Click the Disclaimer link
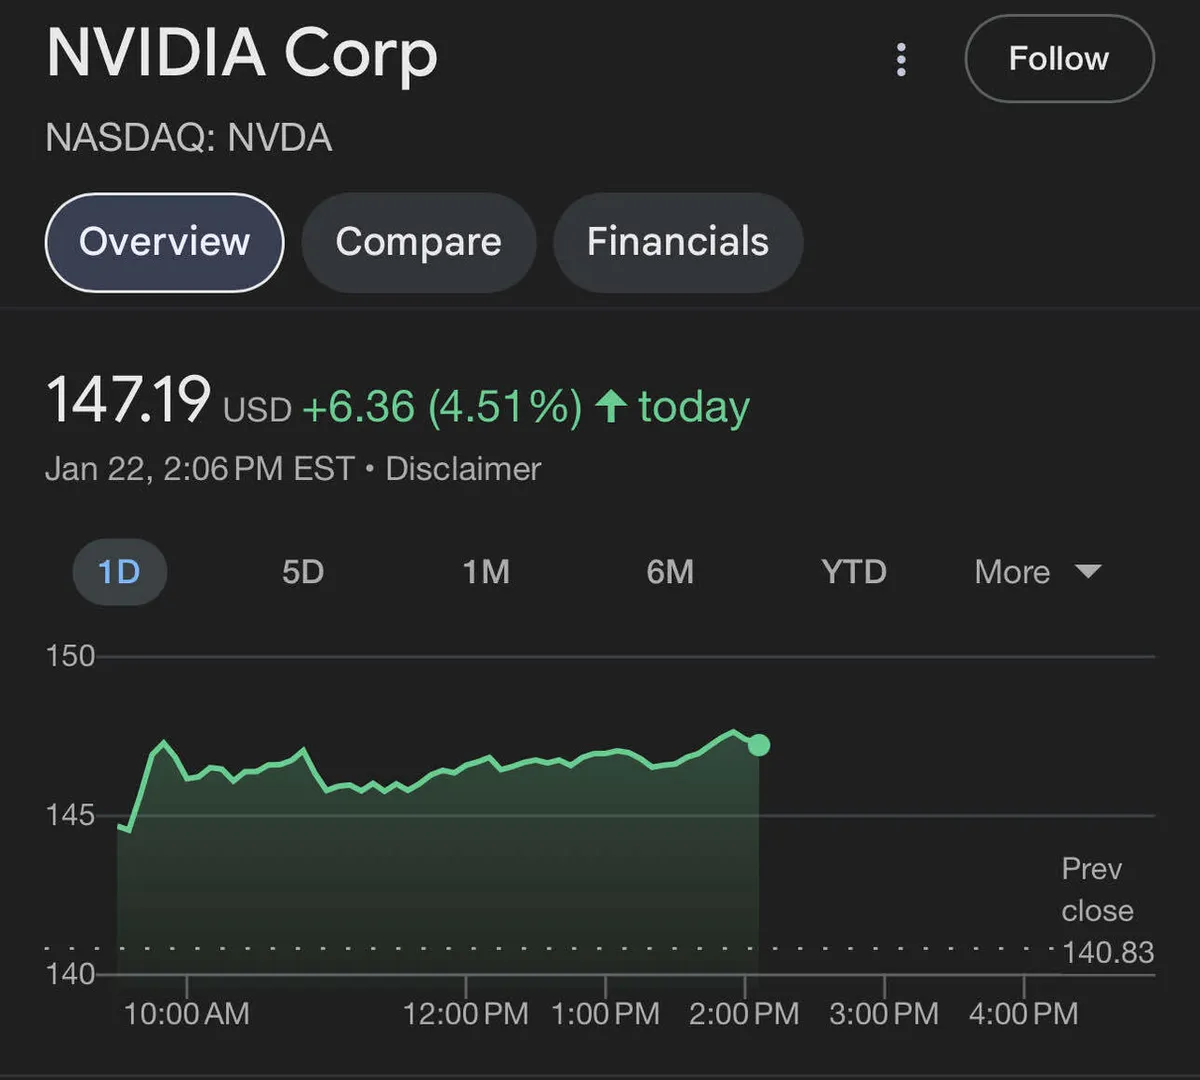The height and width of the screenshot is (1080, 1200). click(463, 469)
